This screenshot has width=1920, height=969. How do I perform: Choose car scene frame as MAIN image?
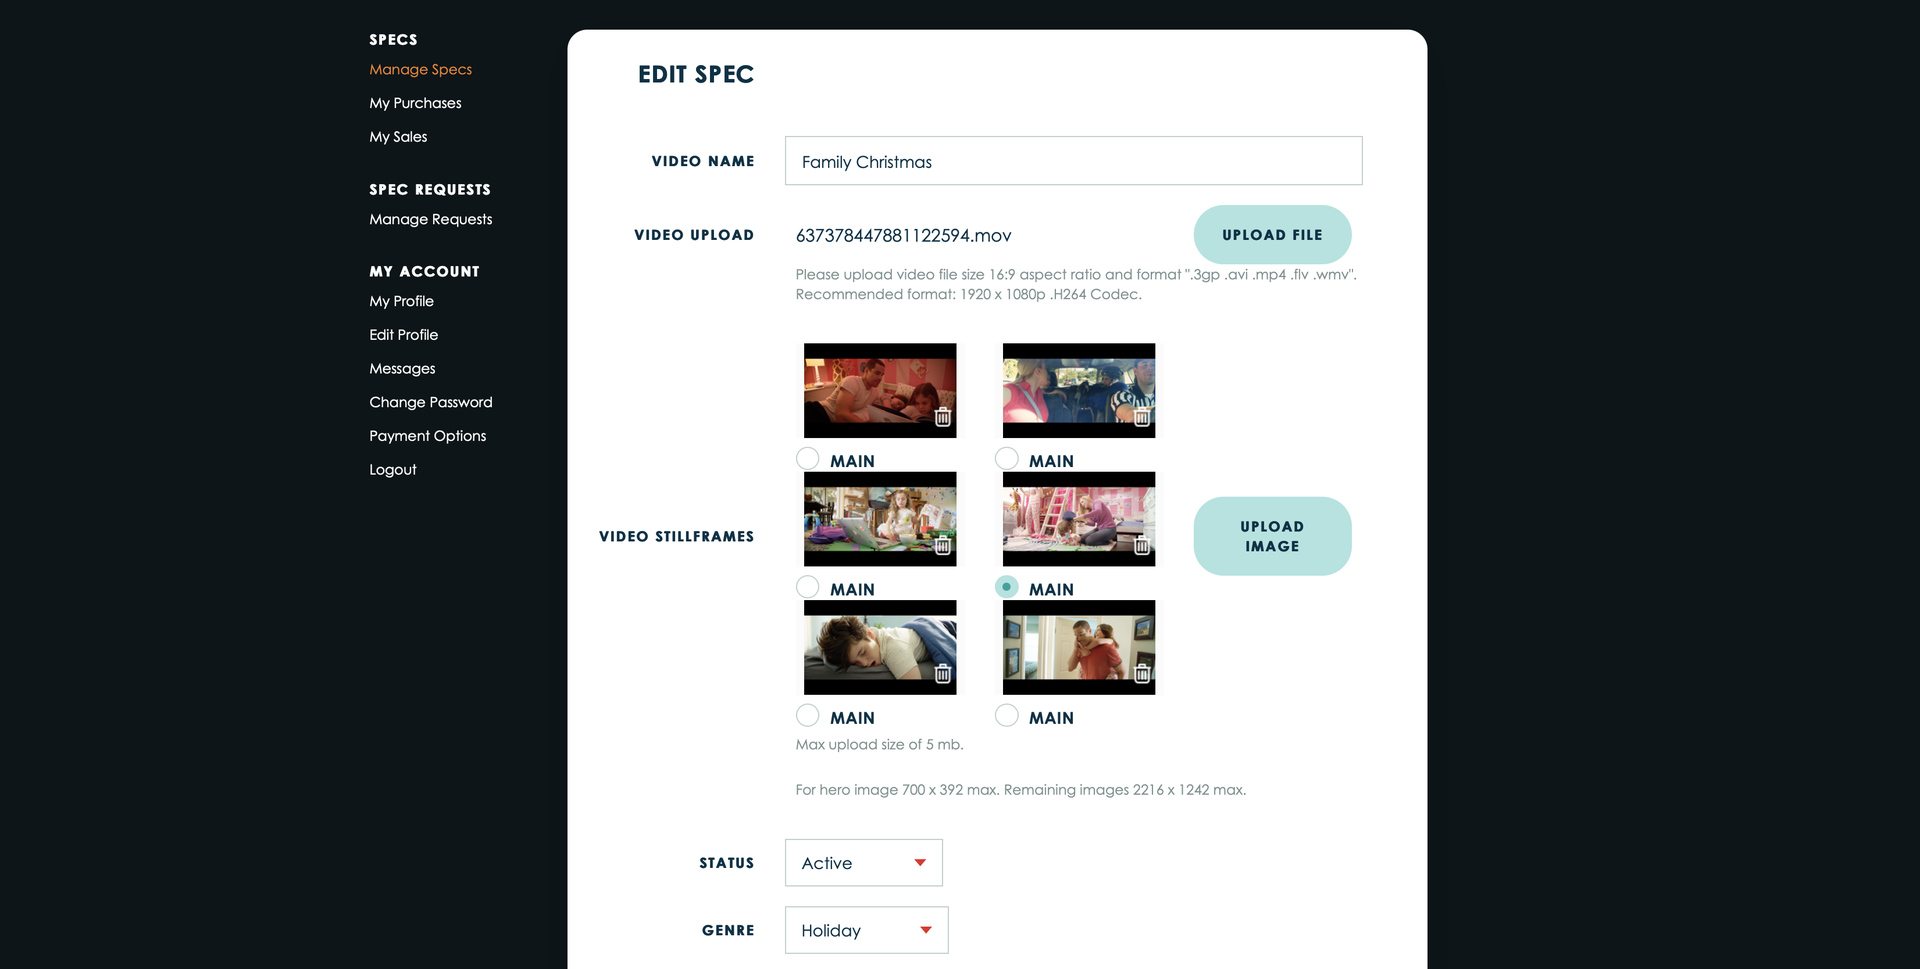pyautogui.click(x=1007, y=459)
